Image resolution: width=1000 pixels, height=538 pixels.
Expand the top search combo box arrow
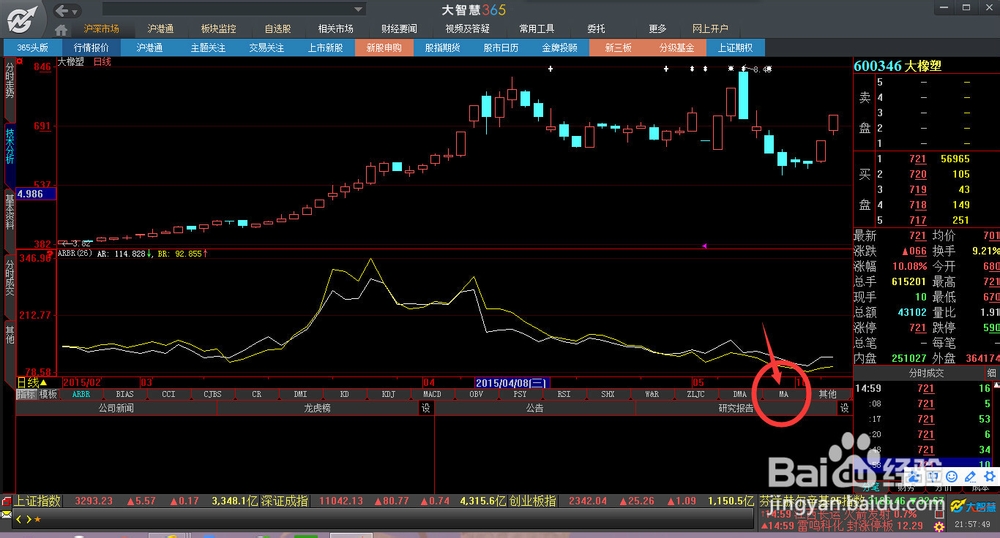point(358,9)
